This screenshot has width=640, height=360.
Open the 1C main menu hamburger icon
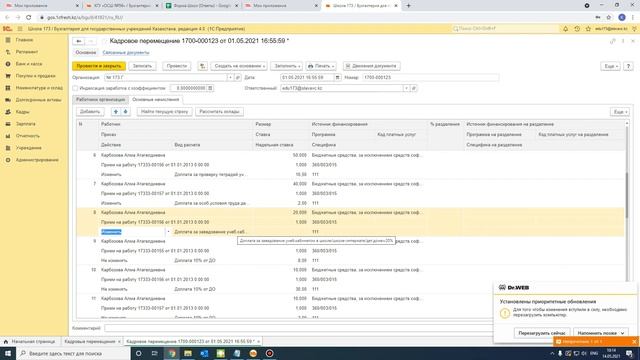(20, 29)
